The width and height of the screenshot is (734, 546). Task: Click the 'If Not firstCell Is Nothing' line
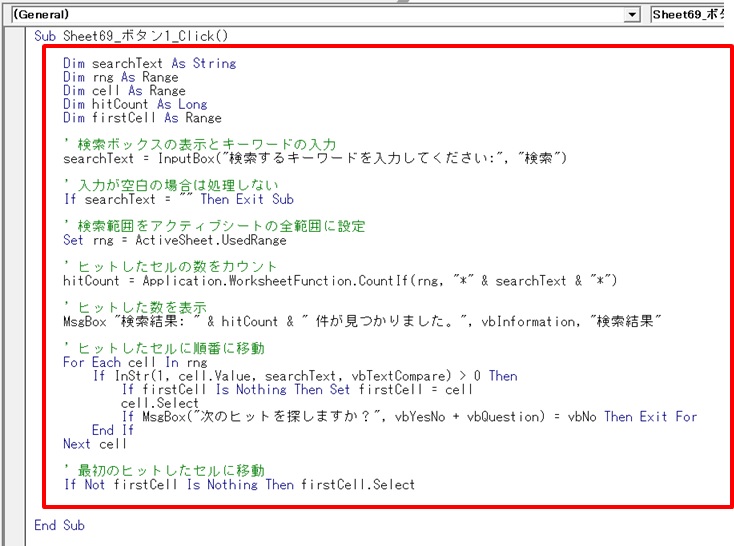coord(240,484)
